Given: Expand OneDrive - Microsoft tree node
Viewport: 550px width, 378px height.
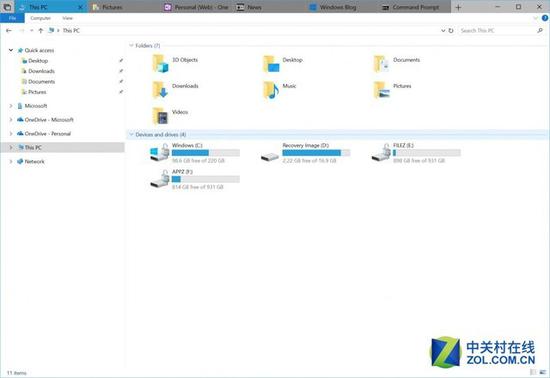Looking at the screenshot, I should coord(11,120).
